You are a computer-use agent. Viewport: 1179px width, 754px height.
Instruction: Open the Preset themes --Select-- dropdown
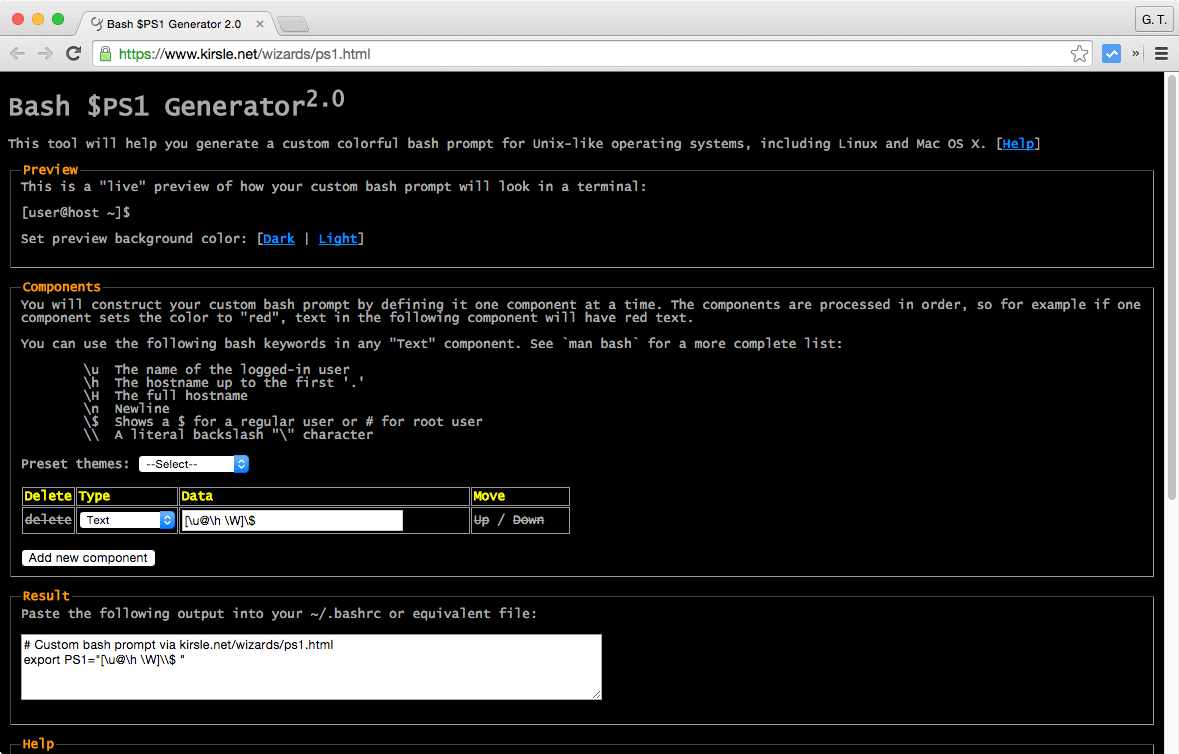coord(193,463)
